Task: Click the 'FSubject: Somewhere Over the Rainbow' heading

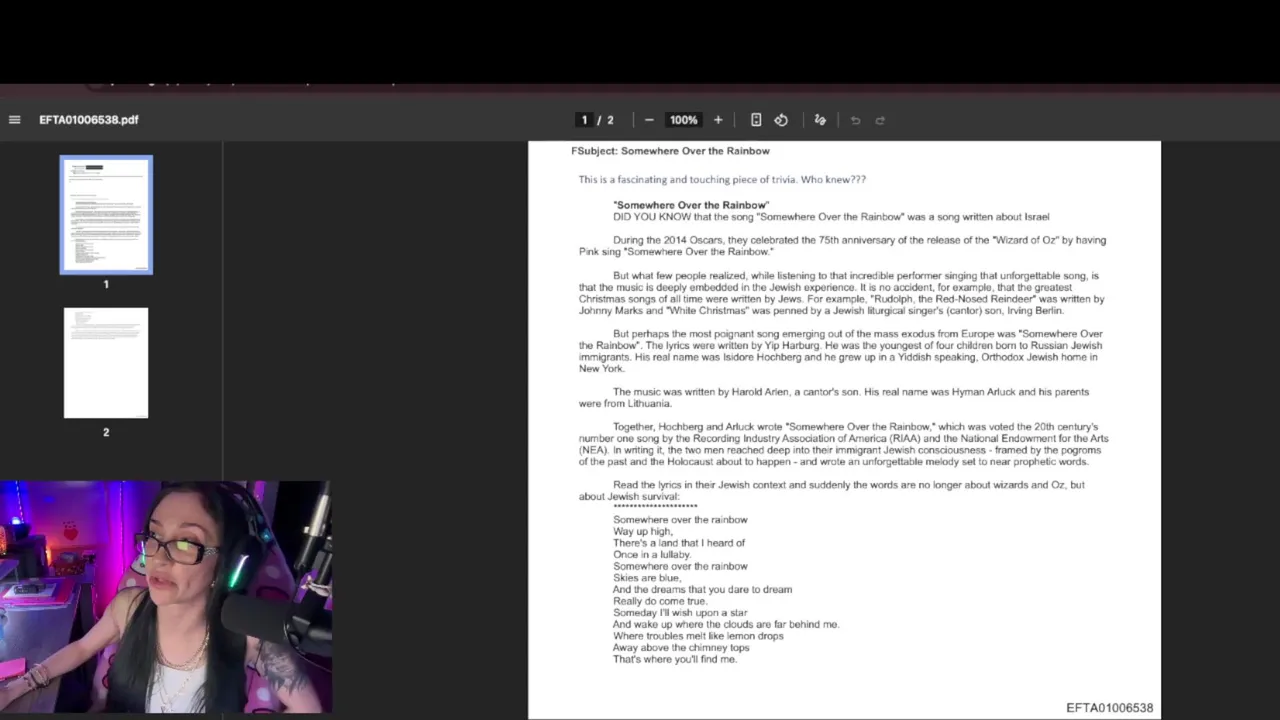Action: (x=670, y=151)
